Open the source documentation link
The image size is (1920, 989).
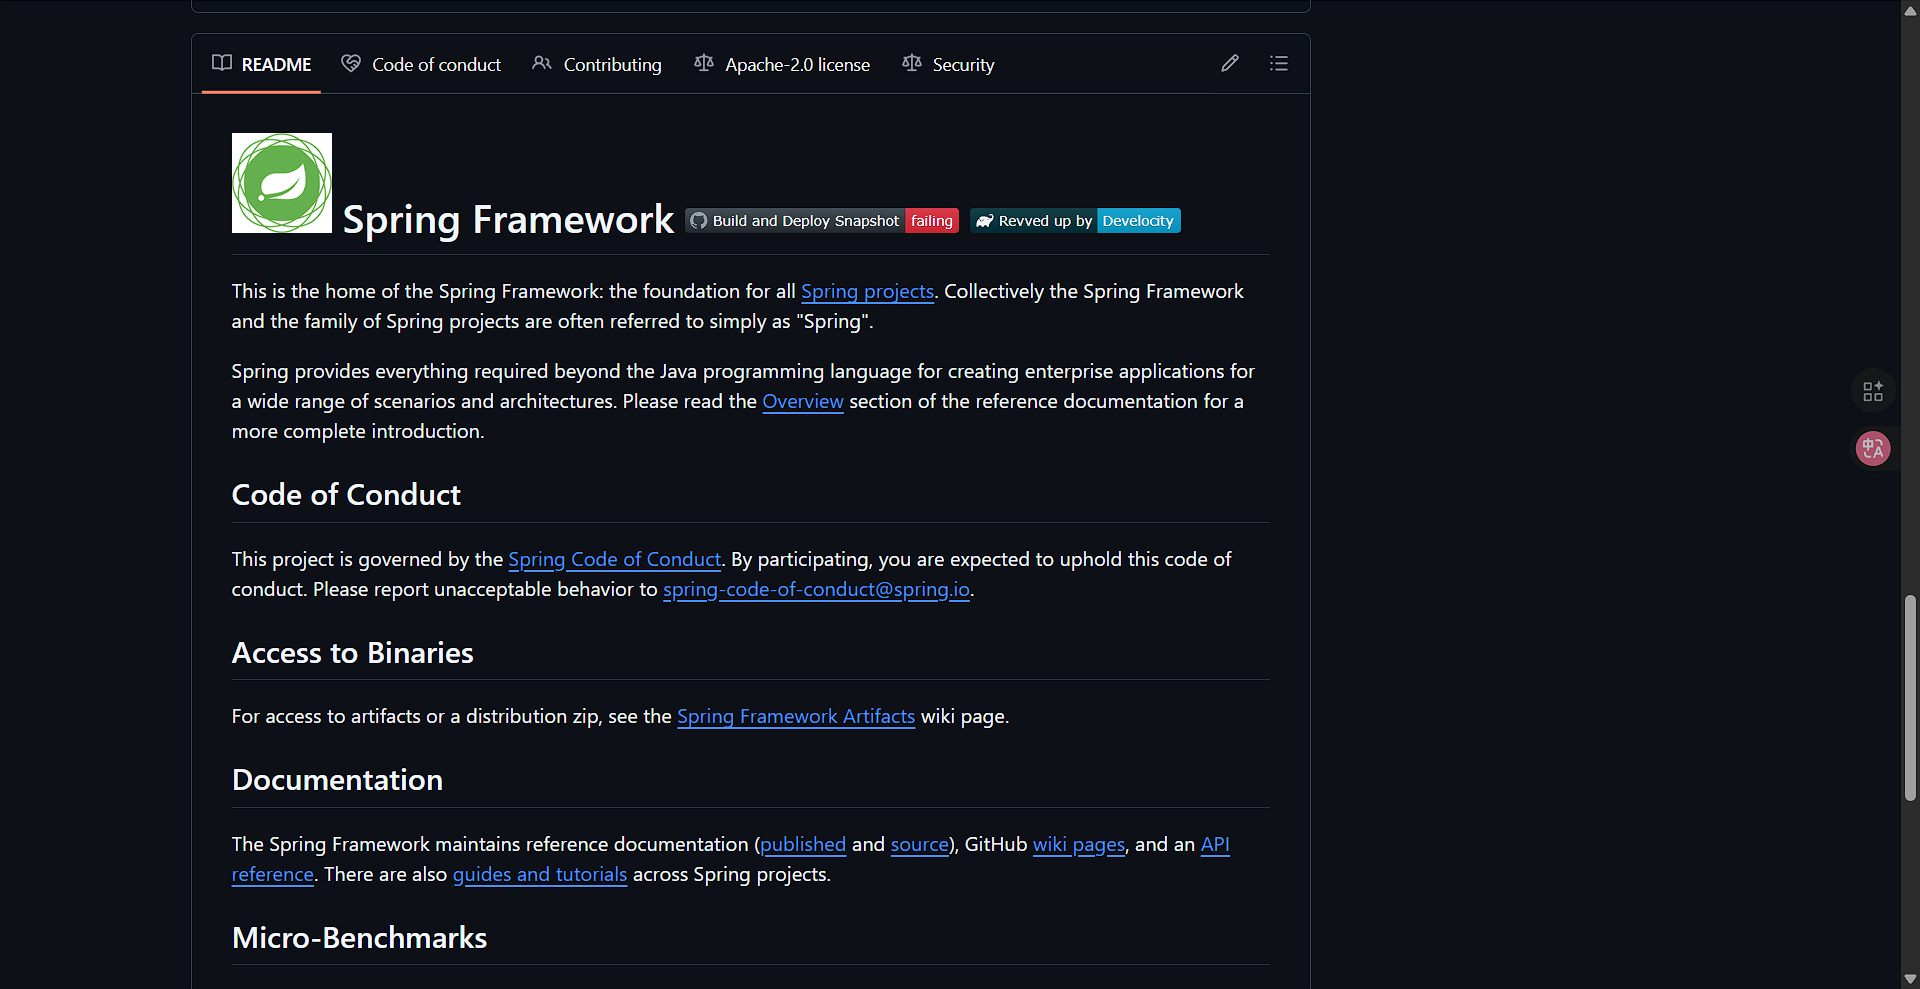tap(919, 844)
